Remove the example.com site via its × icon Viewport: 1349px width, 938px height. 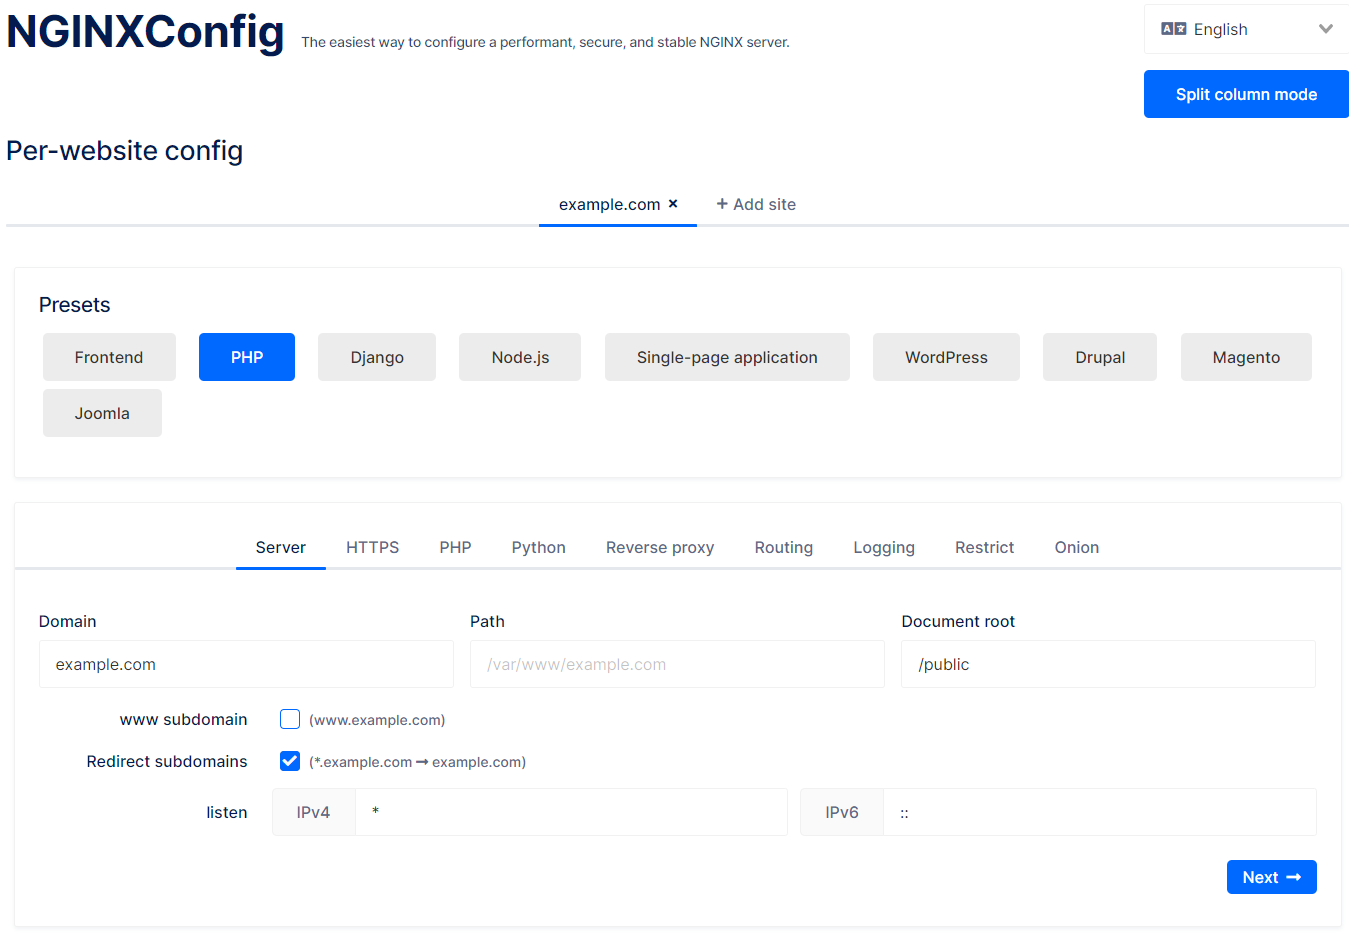tap(671, 203)
